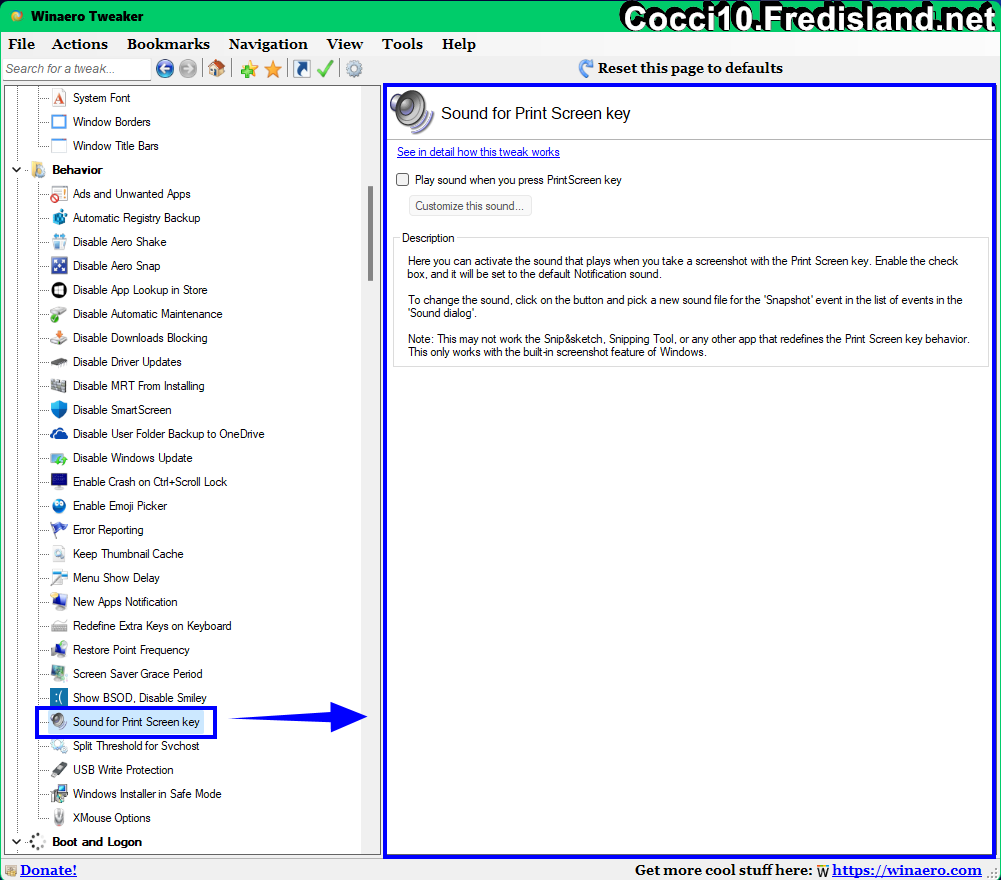Click the Disable Aero Snap icon
This screenshot has width=1001, height=880.
[x=59, y=266]
